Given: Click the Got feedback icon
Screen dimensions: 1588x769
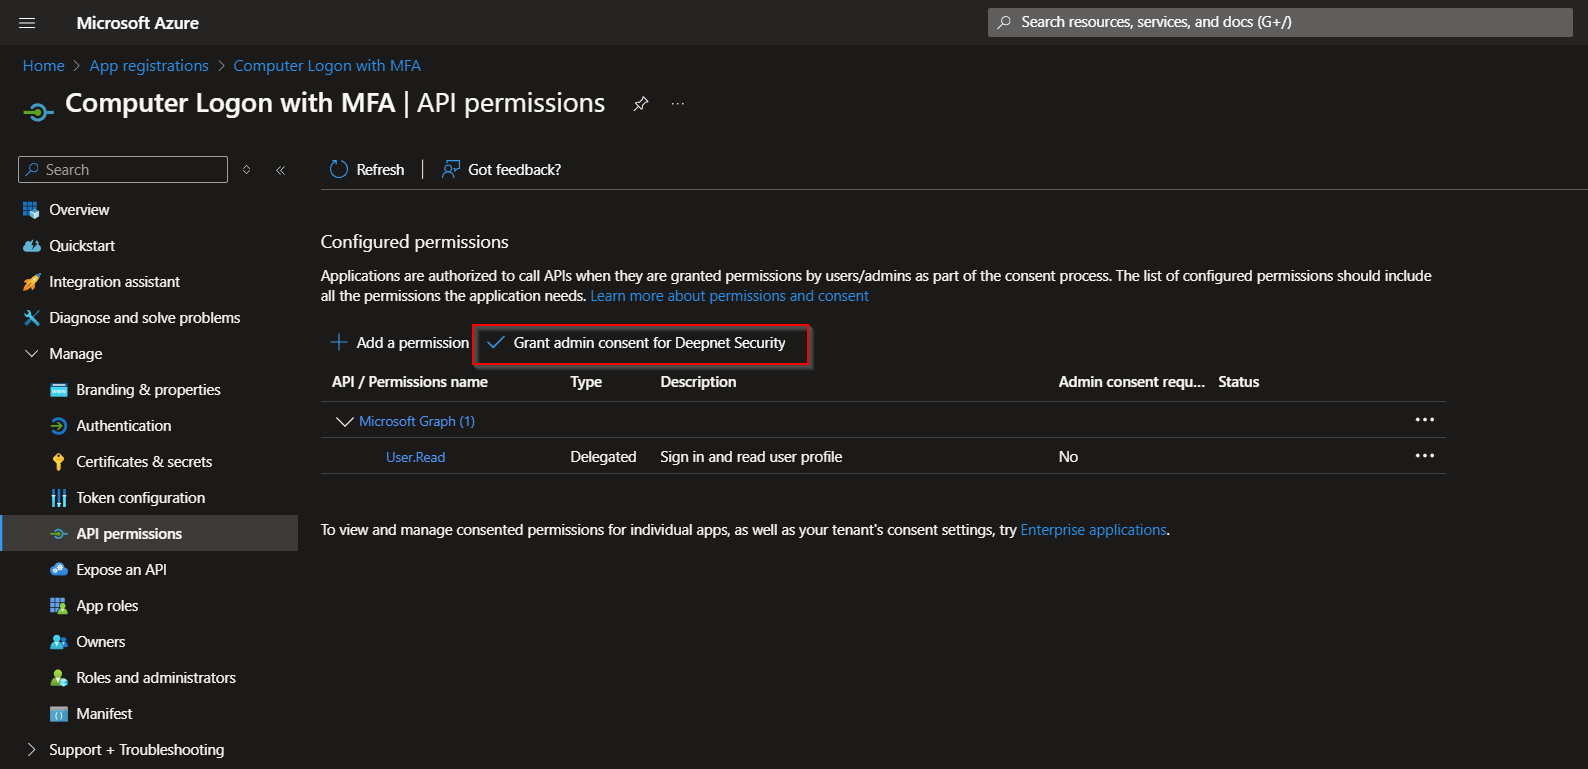Looking at the screenshot, I should click(451, 170).
